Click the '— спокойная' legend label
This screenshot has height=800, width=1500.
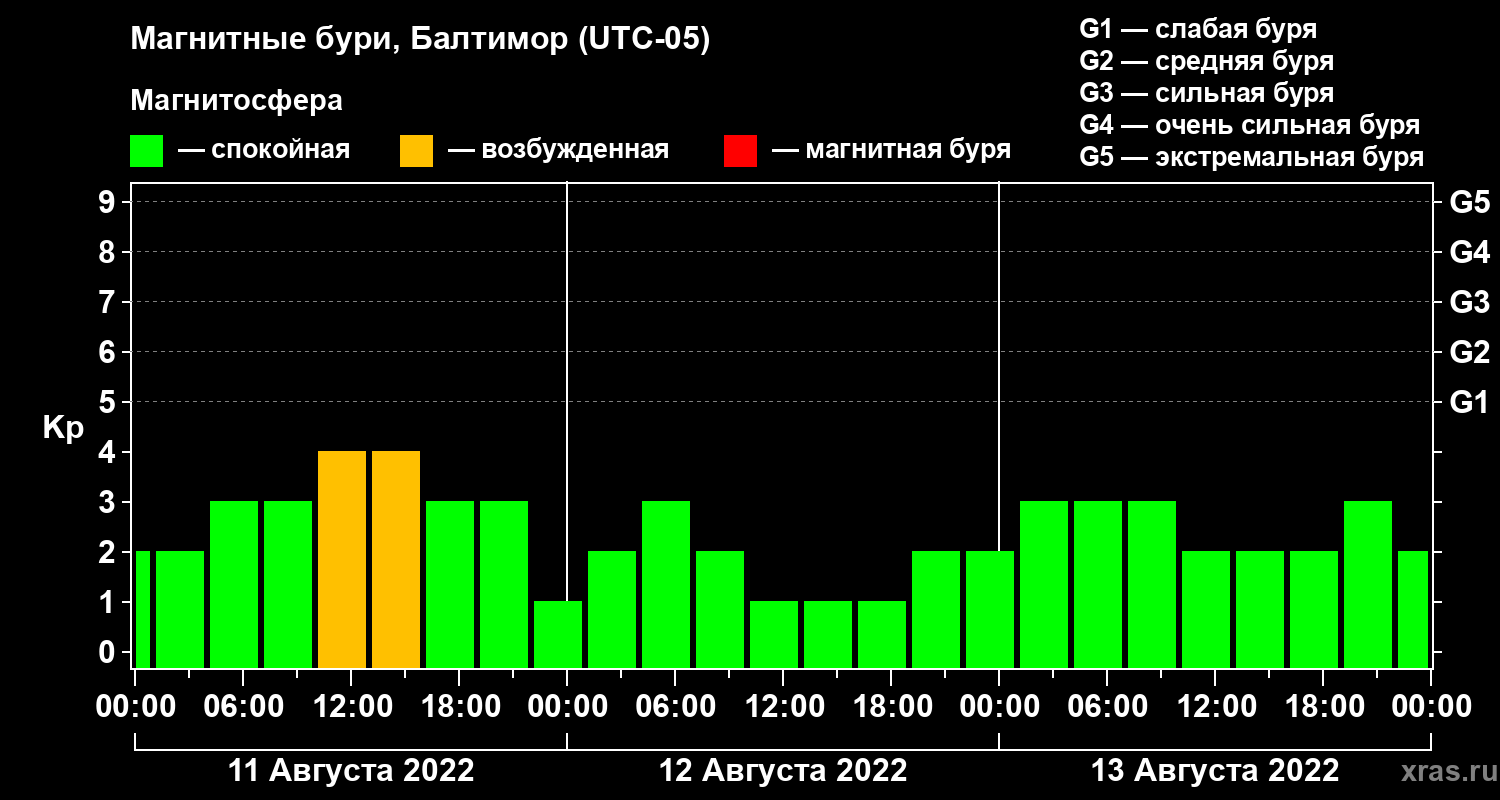click(x=264, y=150)
